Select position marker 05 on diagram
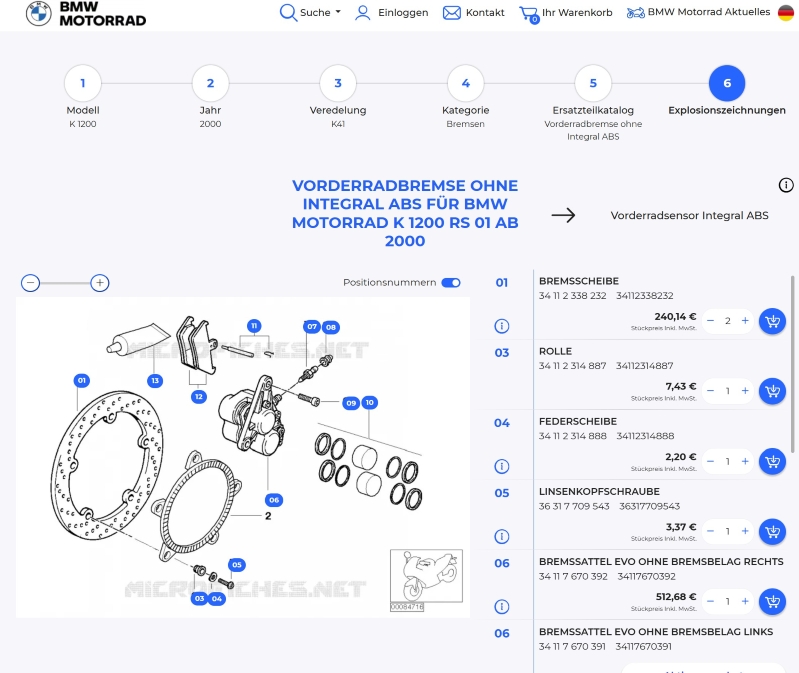 (237, 565)
